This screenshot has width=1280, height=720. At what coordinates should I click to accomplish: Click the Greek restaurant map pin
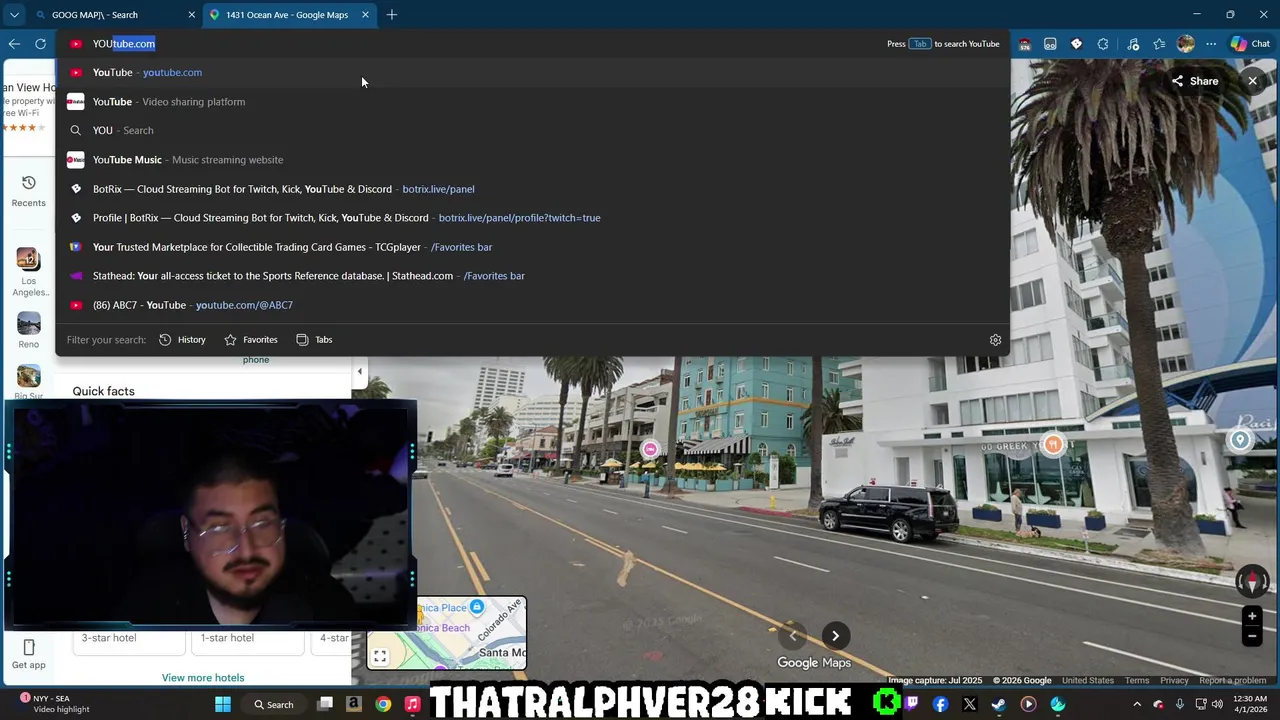pos(1052,445)
